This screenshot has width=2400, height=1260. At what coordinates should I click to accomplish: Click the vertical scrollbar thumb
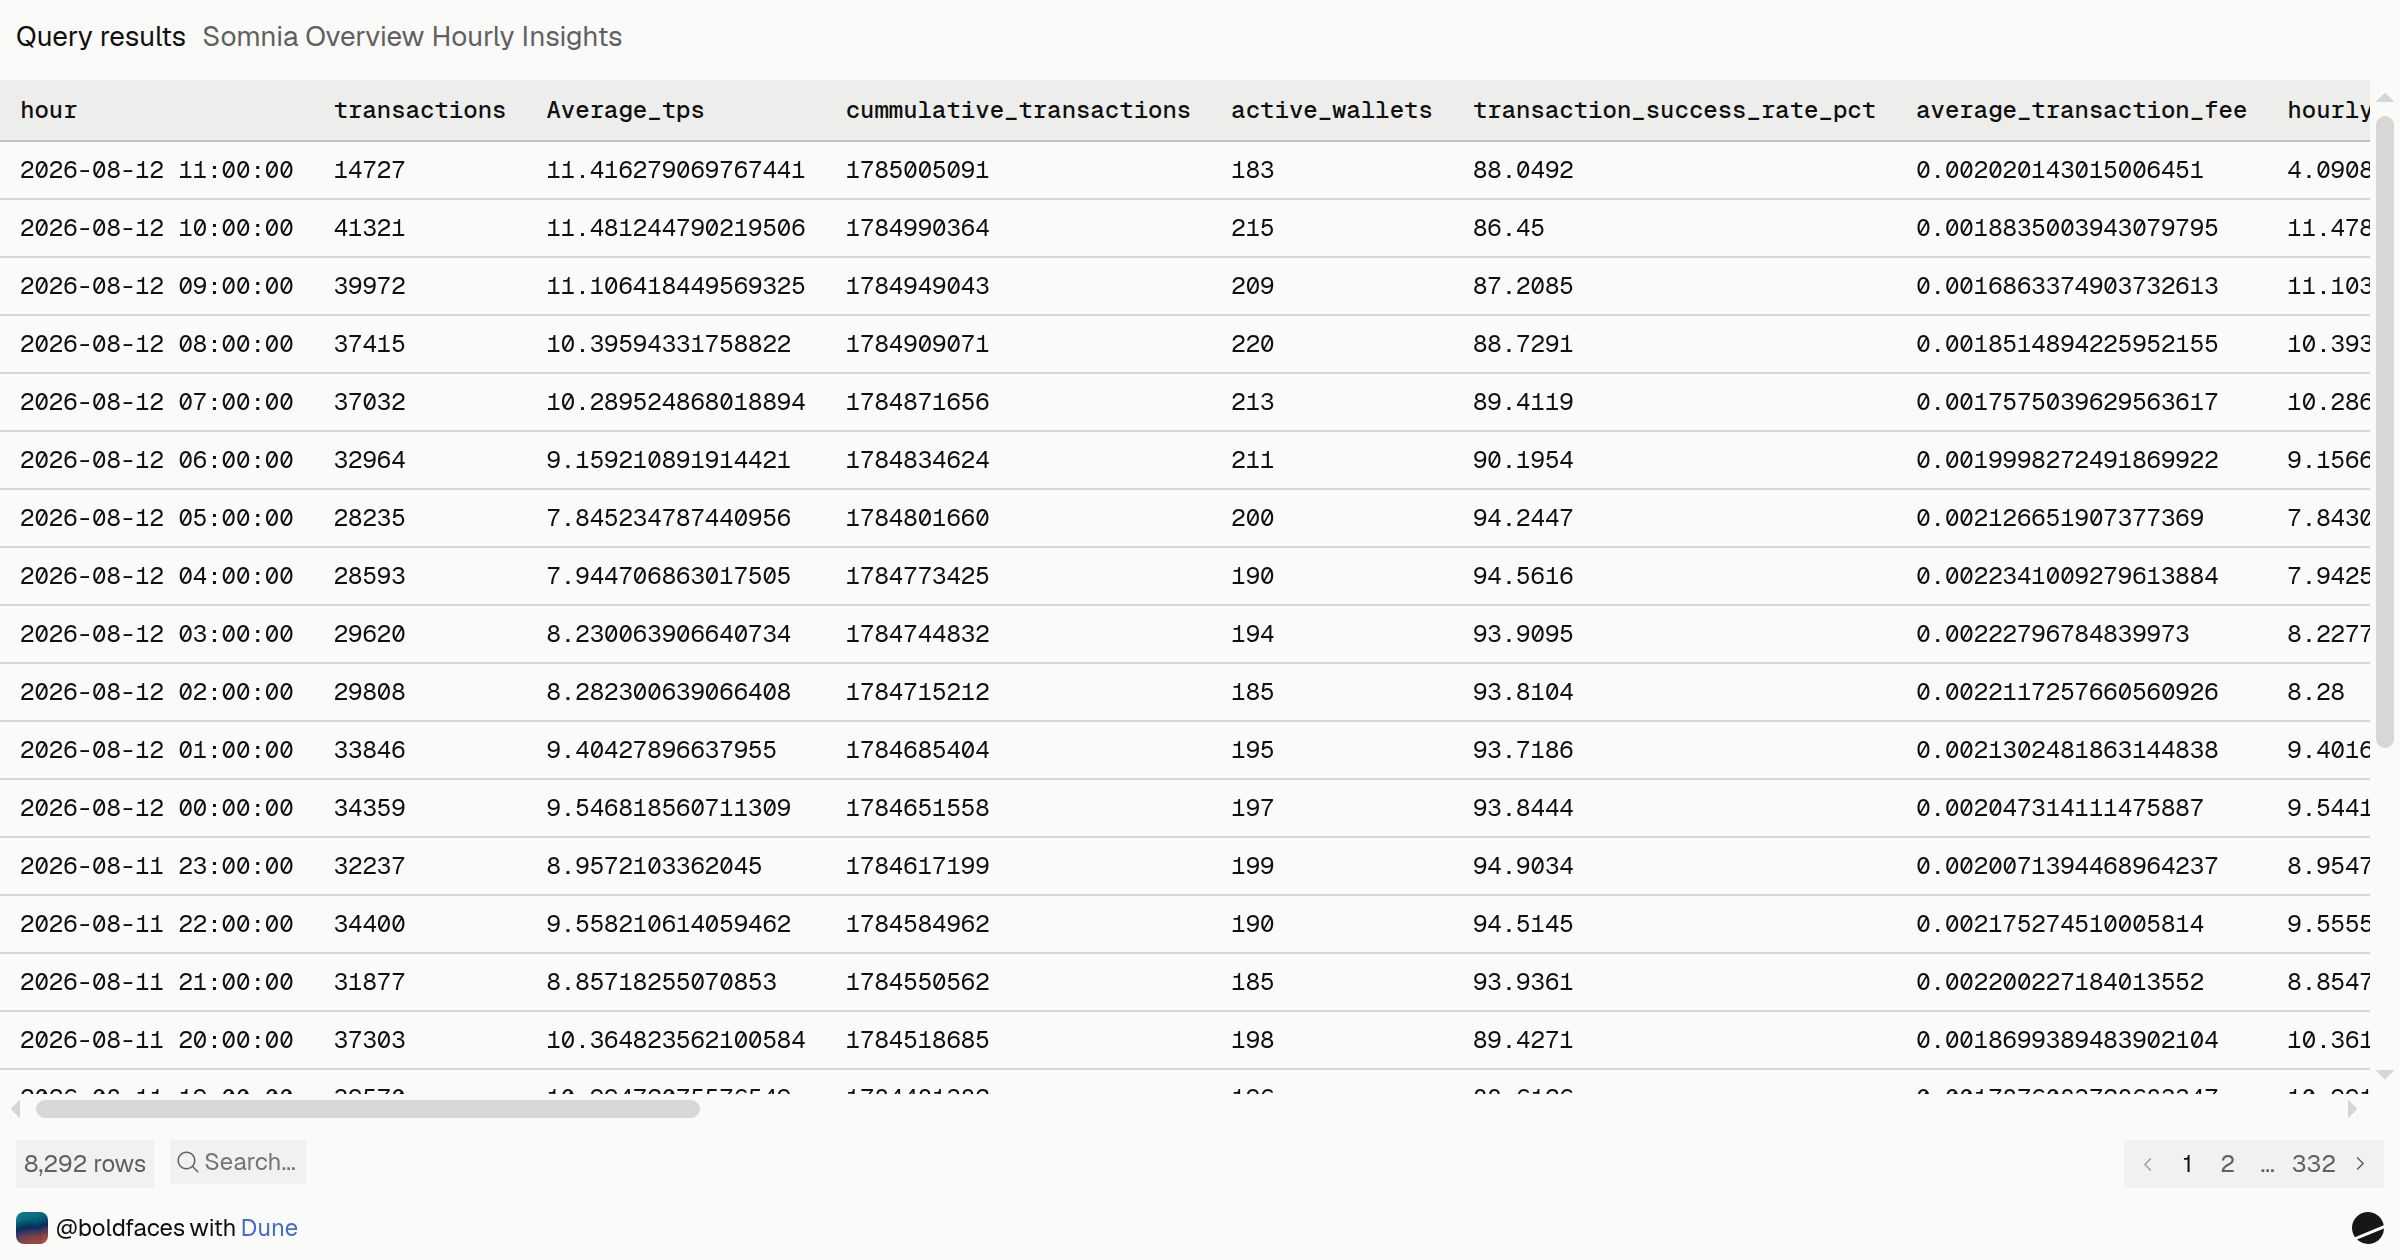point(2385,432)
